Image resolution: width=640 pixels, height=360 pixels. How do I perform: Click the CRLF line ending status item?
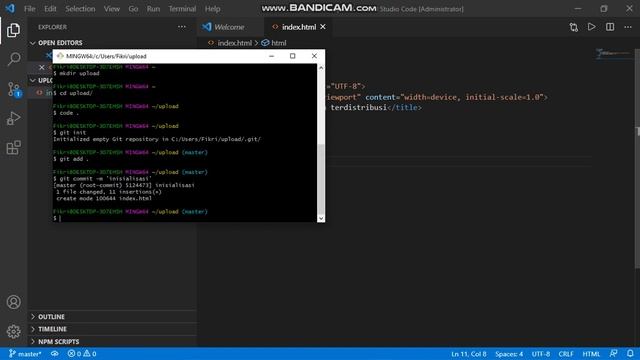566,354
